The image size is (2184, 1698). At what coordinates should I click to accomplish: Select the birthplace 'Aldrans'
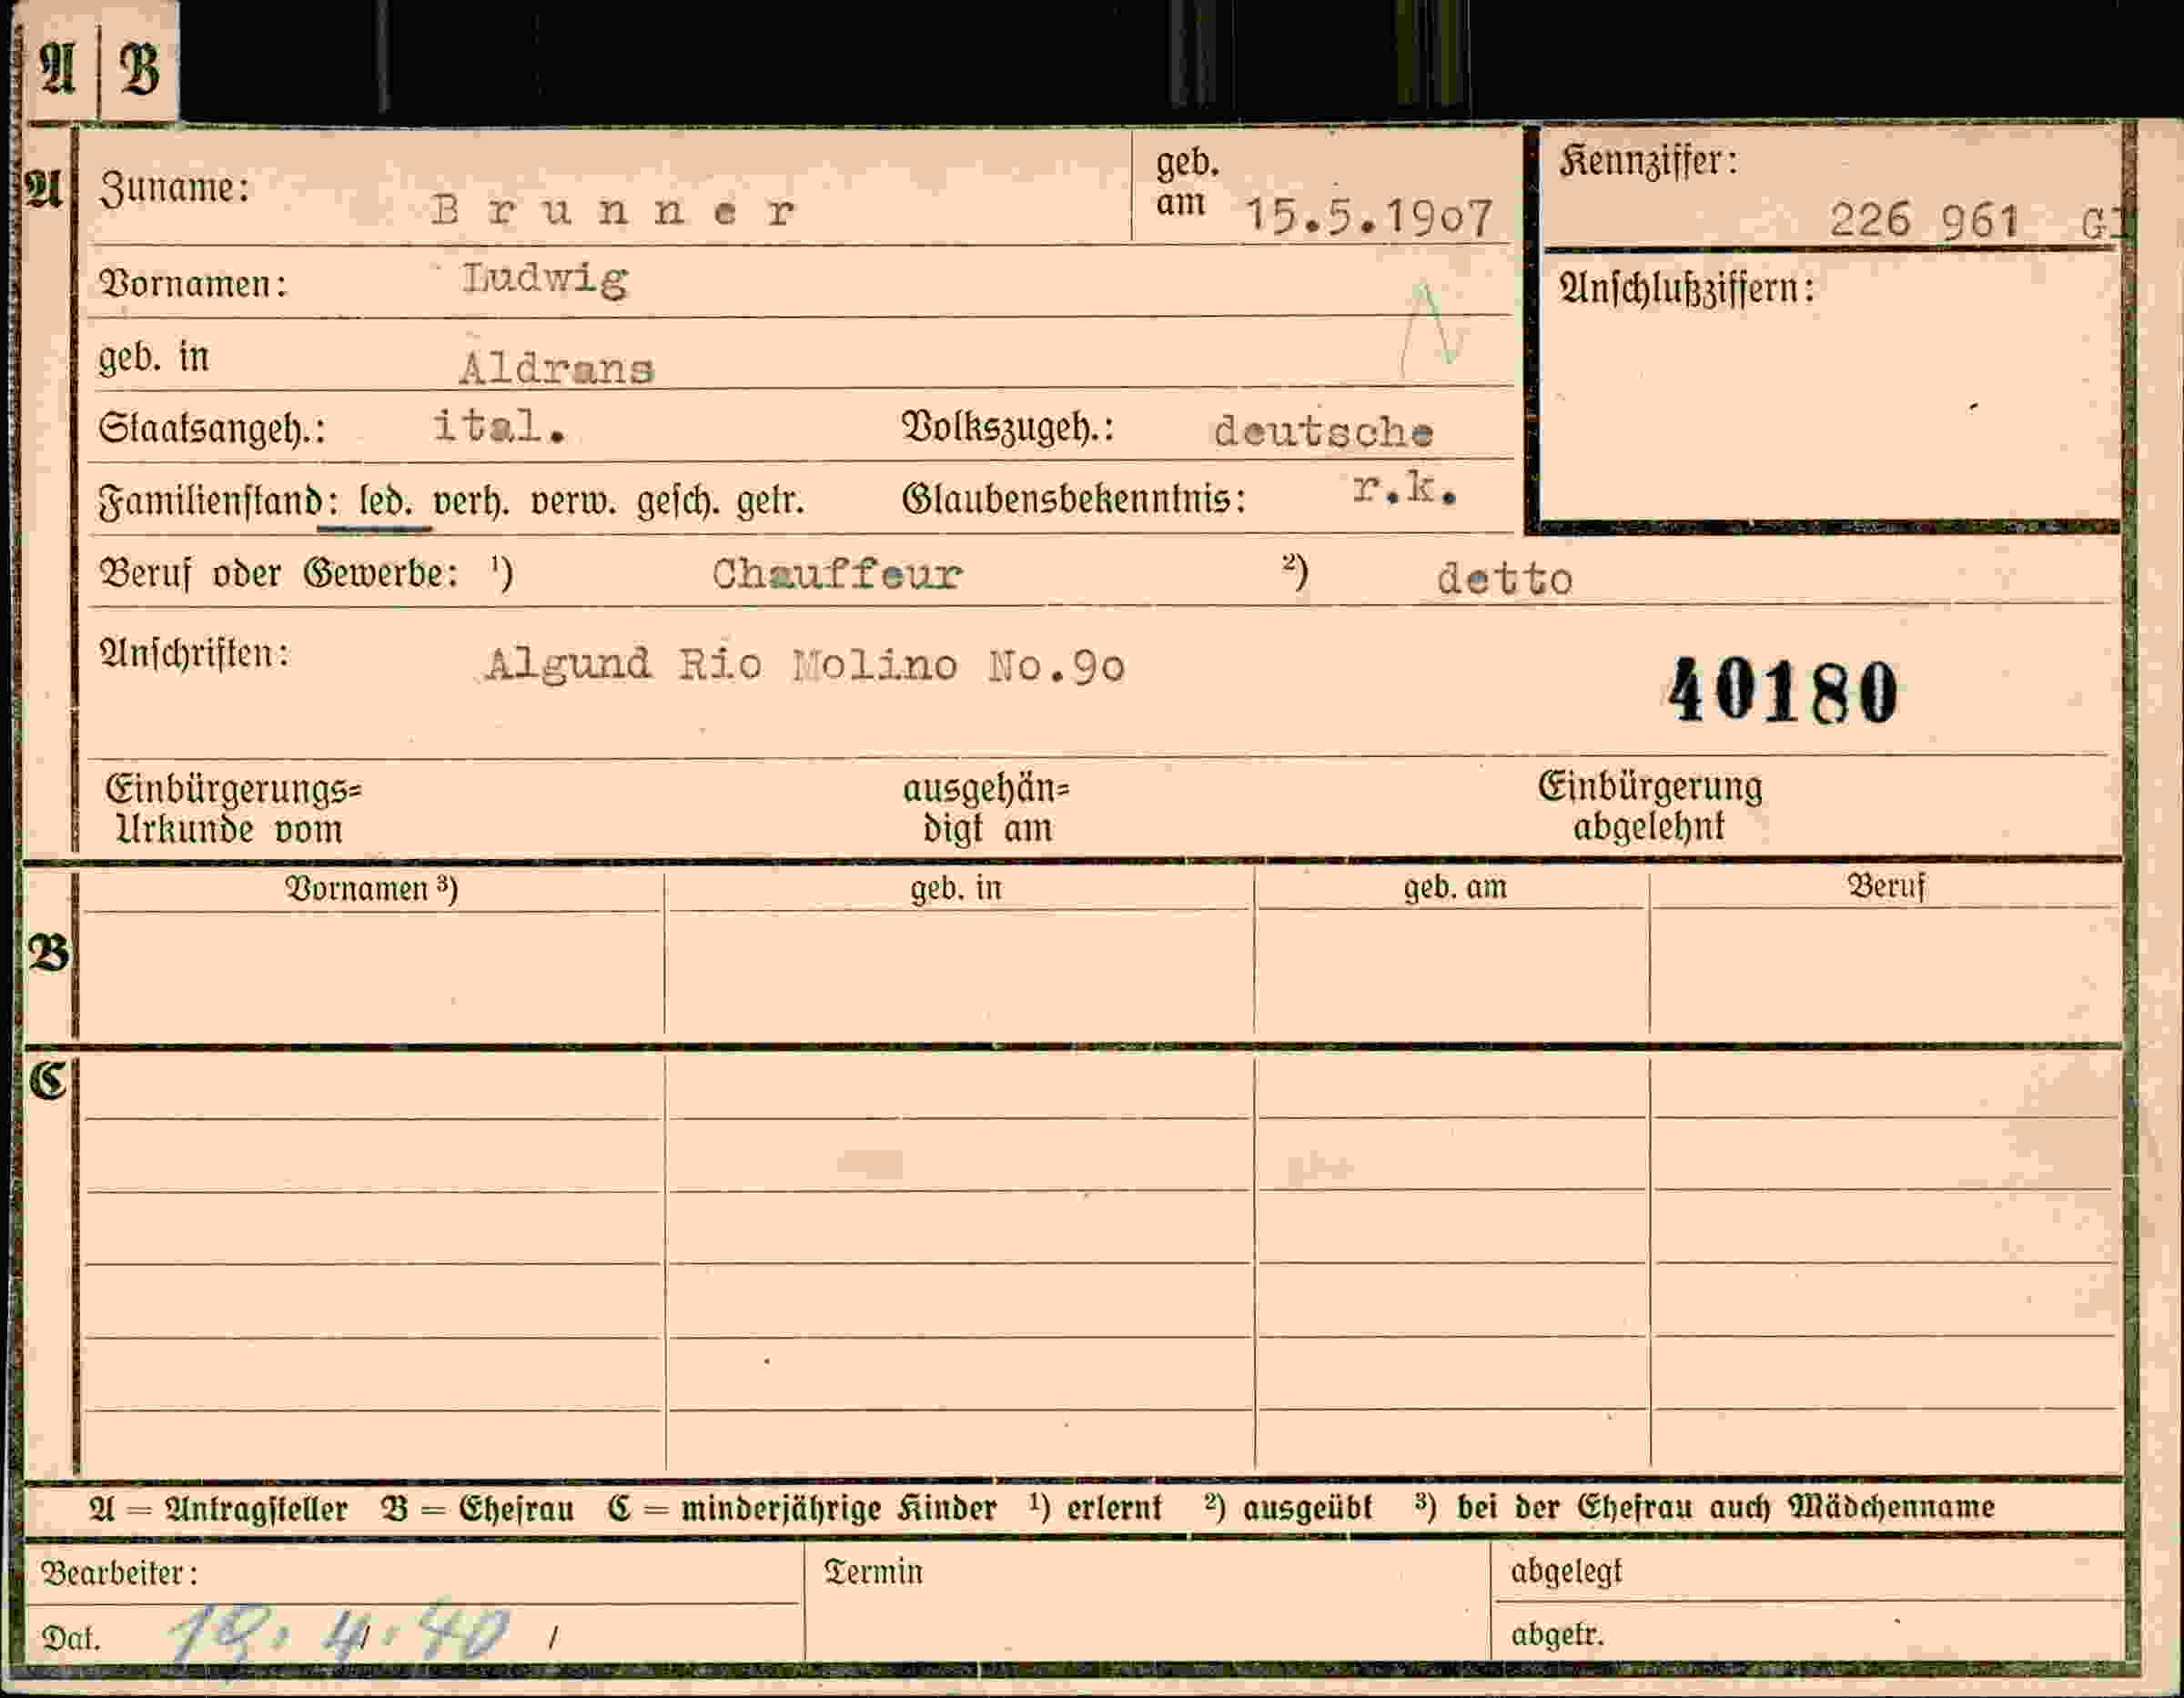557,369
